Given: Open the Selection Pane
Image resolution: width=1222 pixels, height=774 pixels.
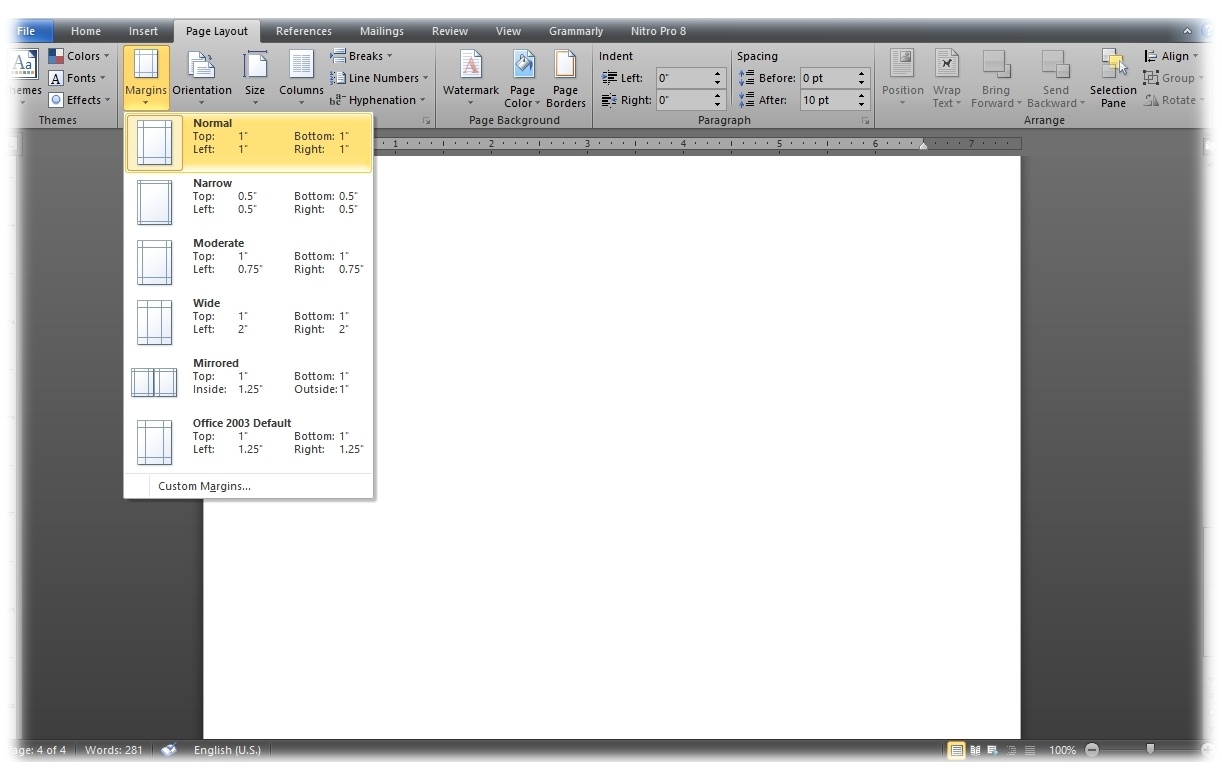Looking at the screenshot, I should point(1113,66).
